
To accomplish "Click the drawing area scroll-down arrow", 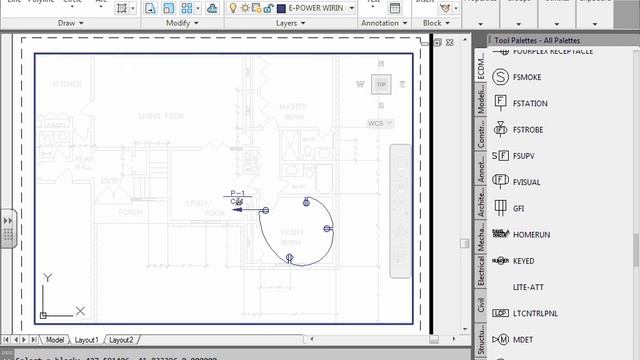I will point(465,329).
